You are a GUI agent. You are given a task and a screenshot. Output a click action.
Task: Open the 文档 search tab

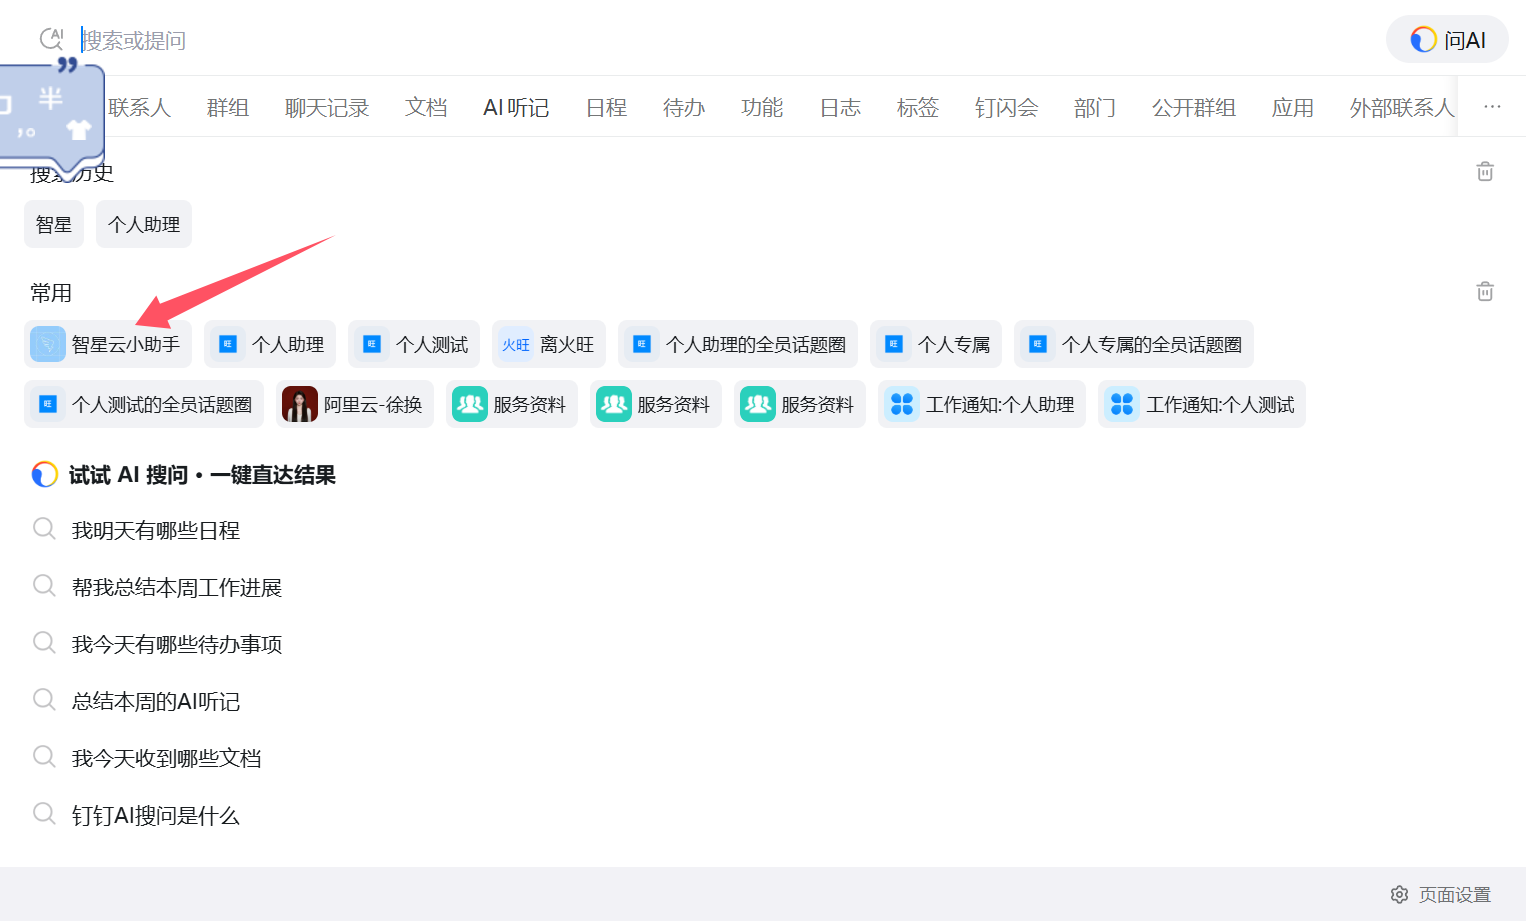(x=425, y=107)
